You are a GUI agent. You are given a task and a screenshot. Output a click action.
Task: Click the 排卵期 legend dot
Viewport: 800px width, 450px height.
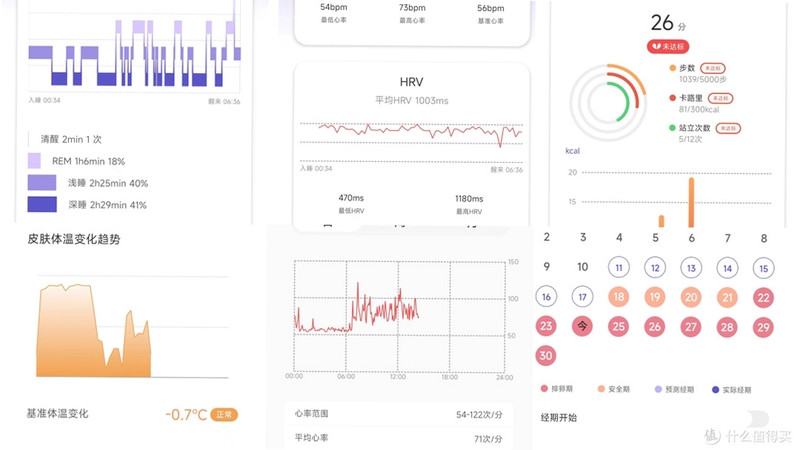[x=544, y=388]
